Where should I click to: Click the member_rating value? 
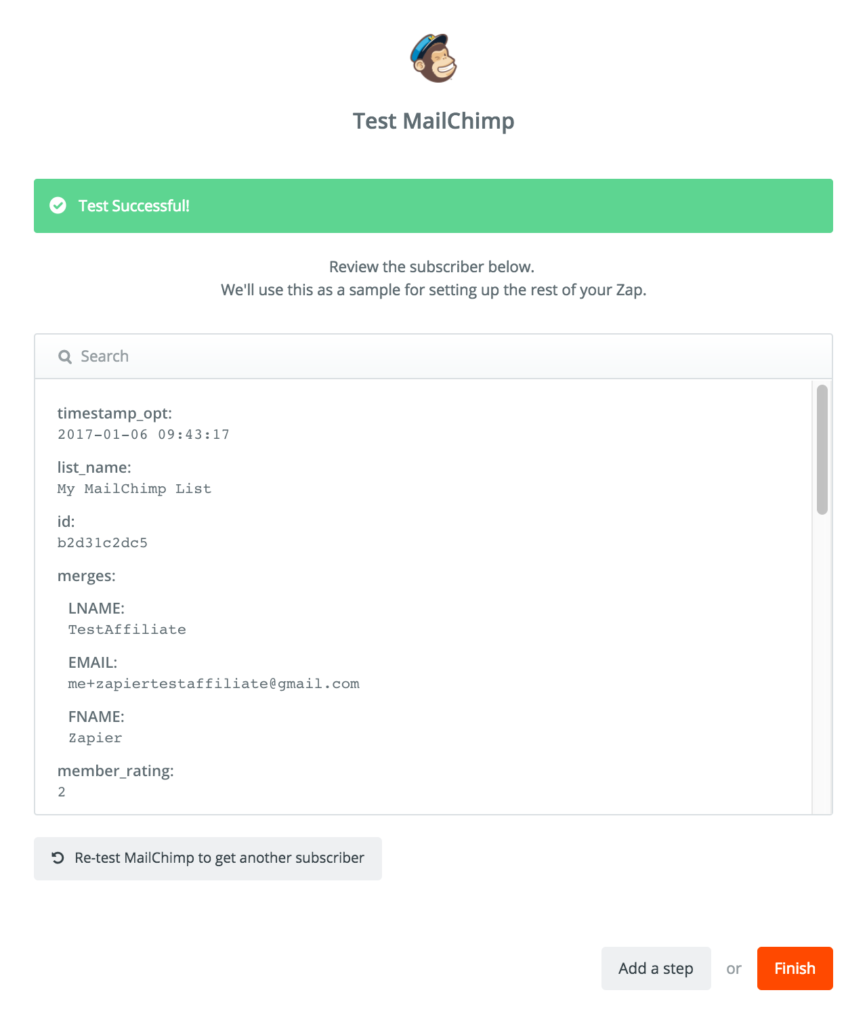coord(61,791)
